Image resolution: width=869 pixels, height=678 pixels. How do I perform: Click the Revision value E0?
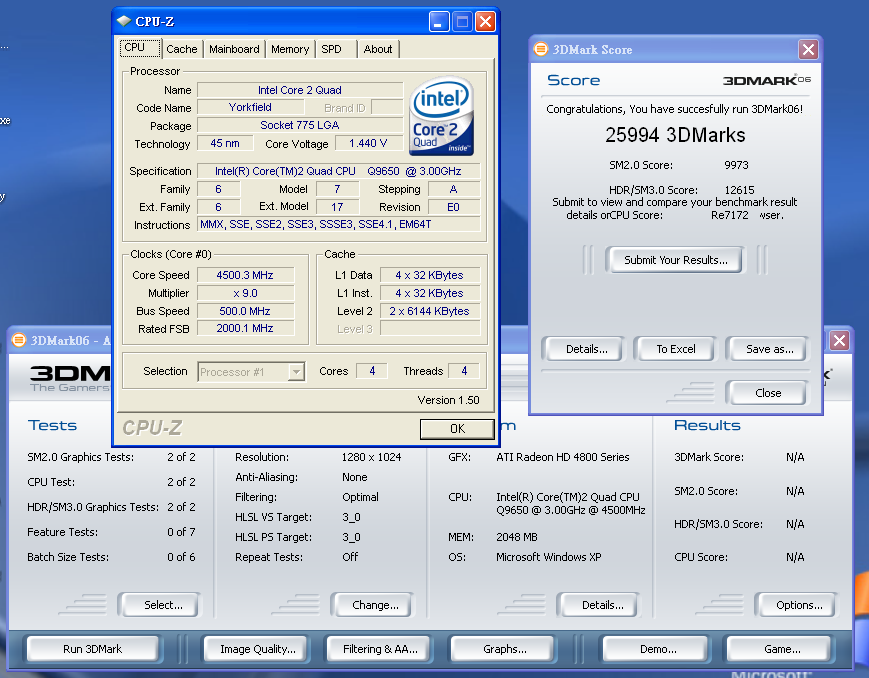coord(453,207)
